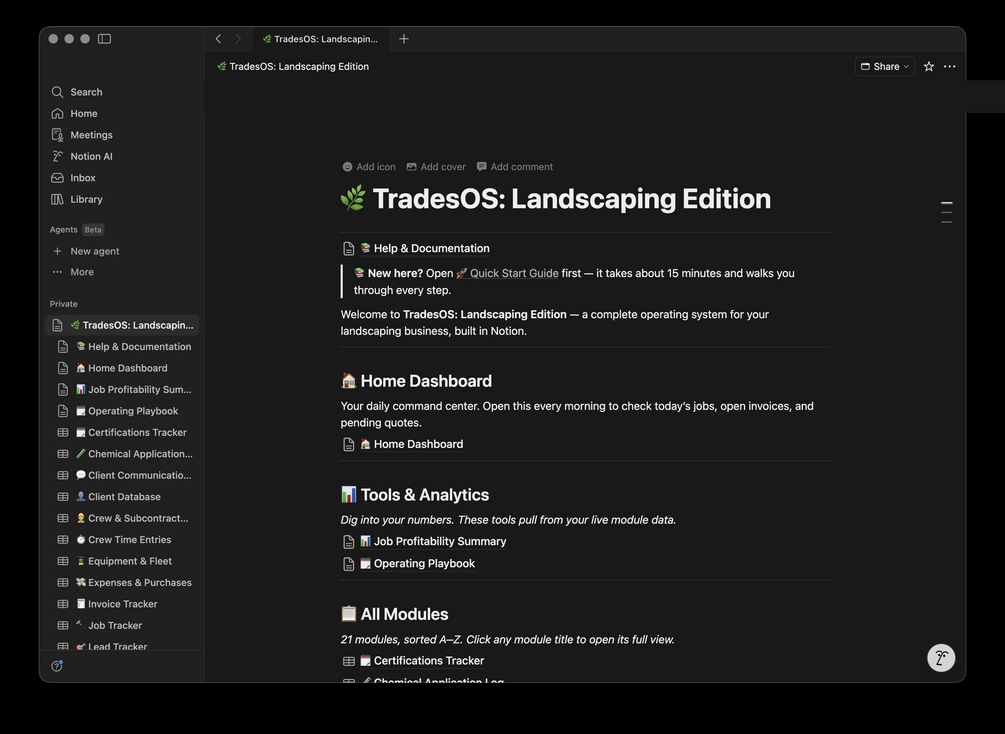Click table icon beside Certifications Tracker module link
Viewport: 1005px width, 734px height.
(x=349, y=661)
